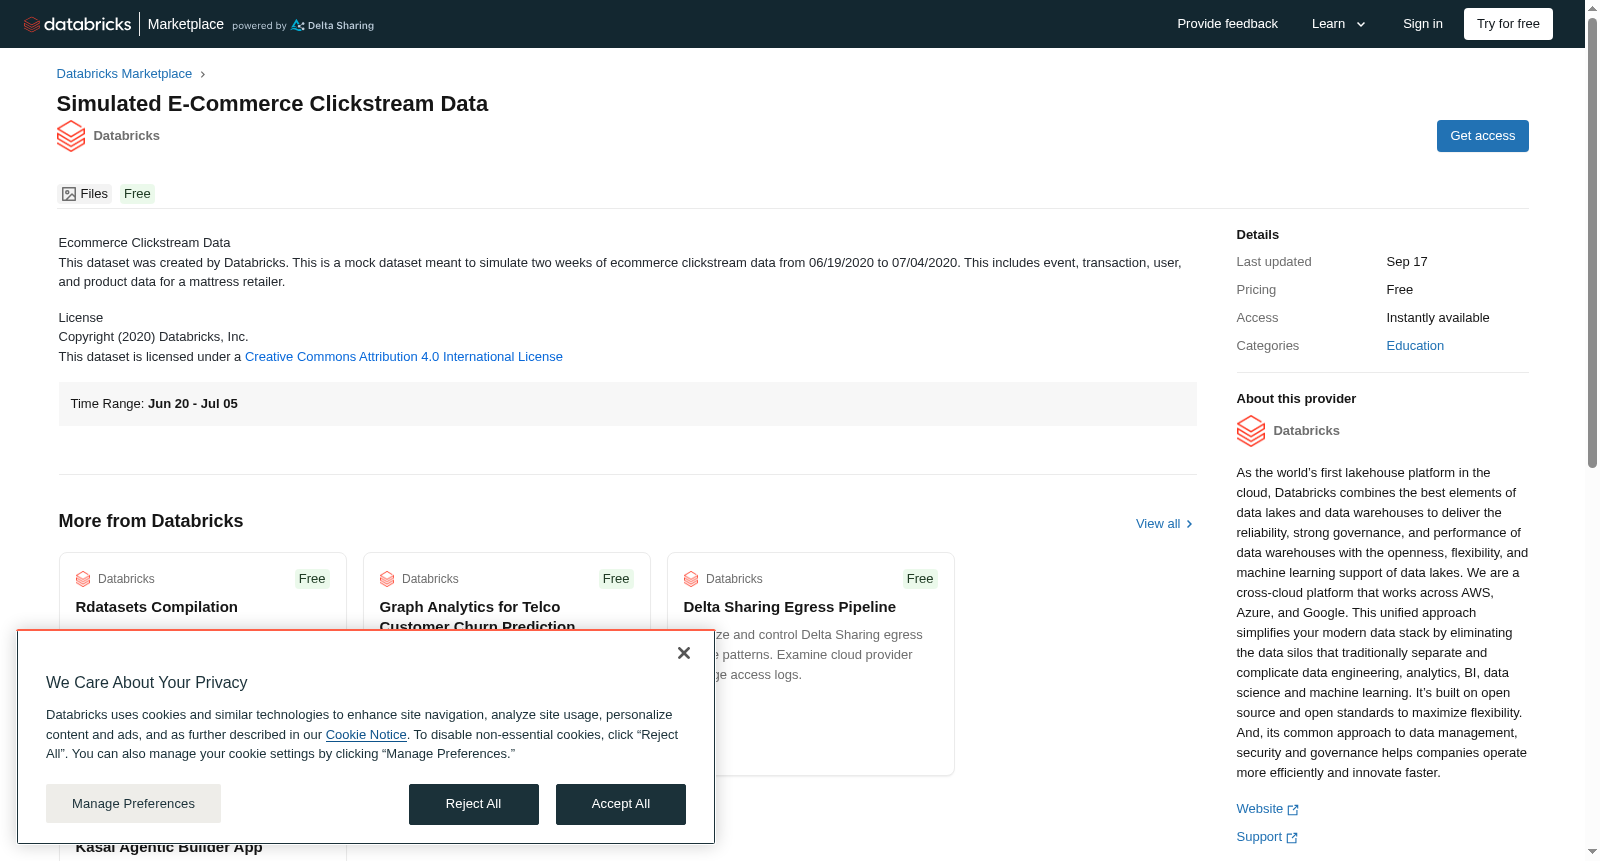Screen dimensions: 1600x861
Task: Open the Marketplace header link
Action: [186, 24]
